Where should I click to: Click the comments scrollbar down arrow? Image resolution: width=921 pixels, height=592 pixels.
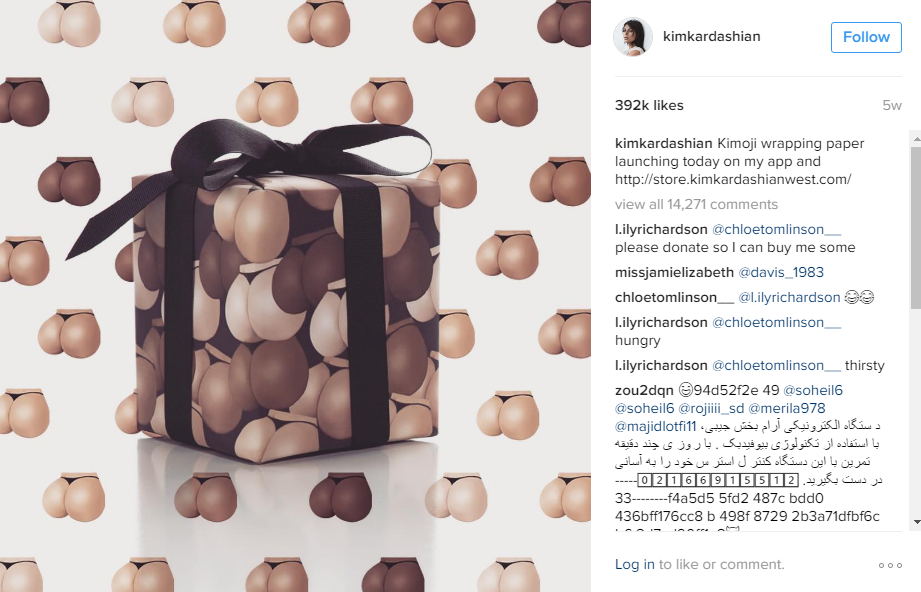point(916,522)
